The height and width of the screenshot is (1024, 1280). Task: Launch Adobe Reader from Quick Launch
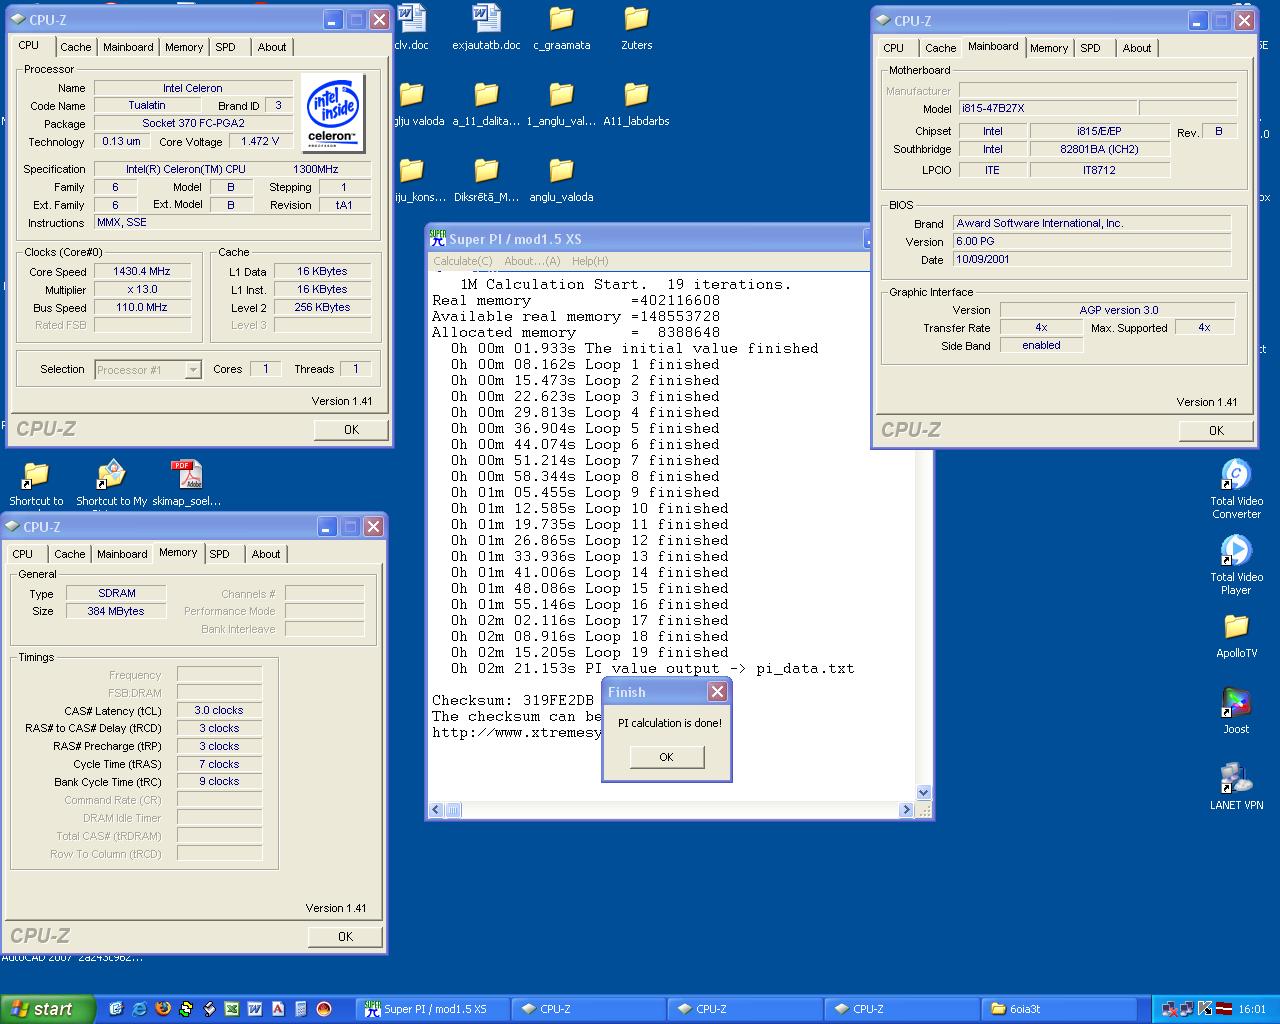point(278,1009)
